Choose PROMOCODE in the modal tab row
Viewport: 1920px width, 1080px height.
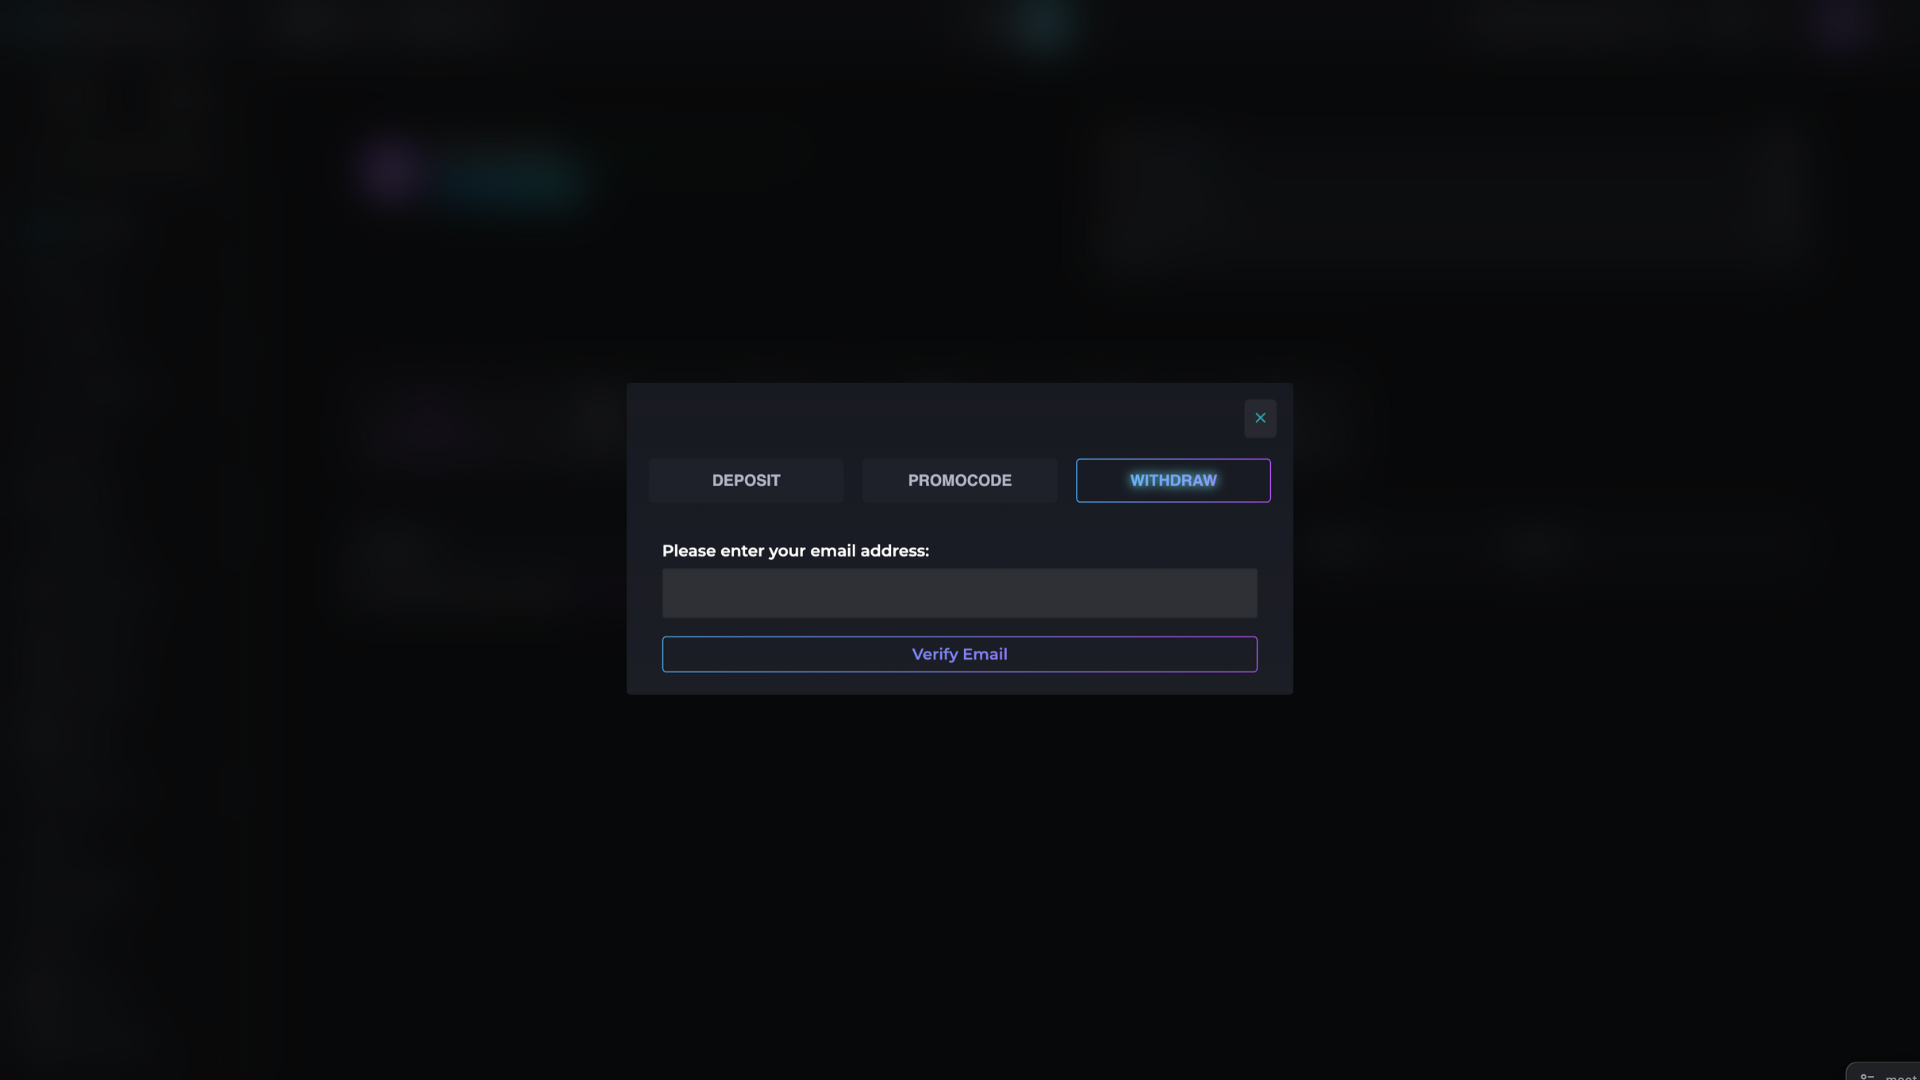point(960,481)
